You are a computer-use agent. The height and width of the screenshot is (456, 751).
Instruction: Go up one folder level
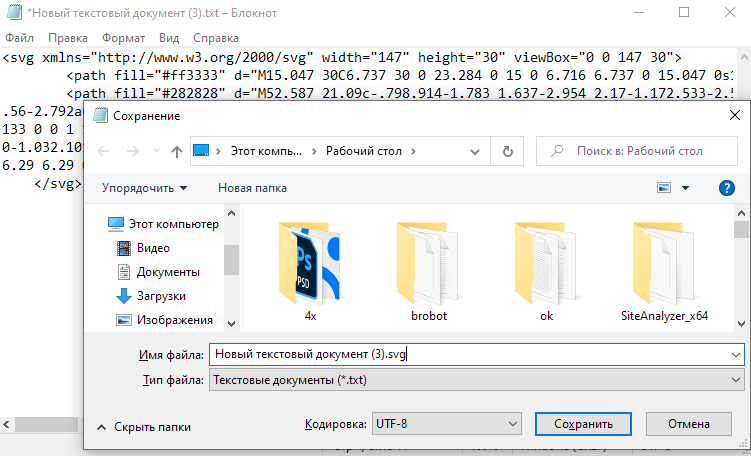[x=177, y=151]
